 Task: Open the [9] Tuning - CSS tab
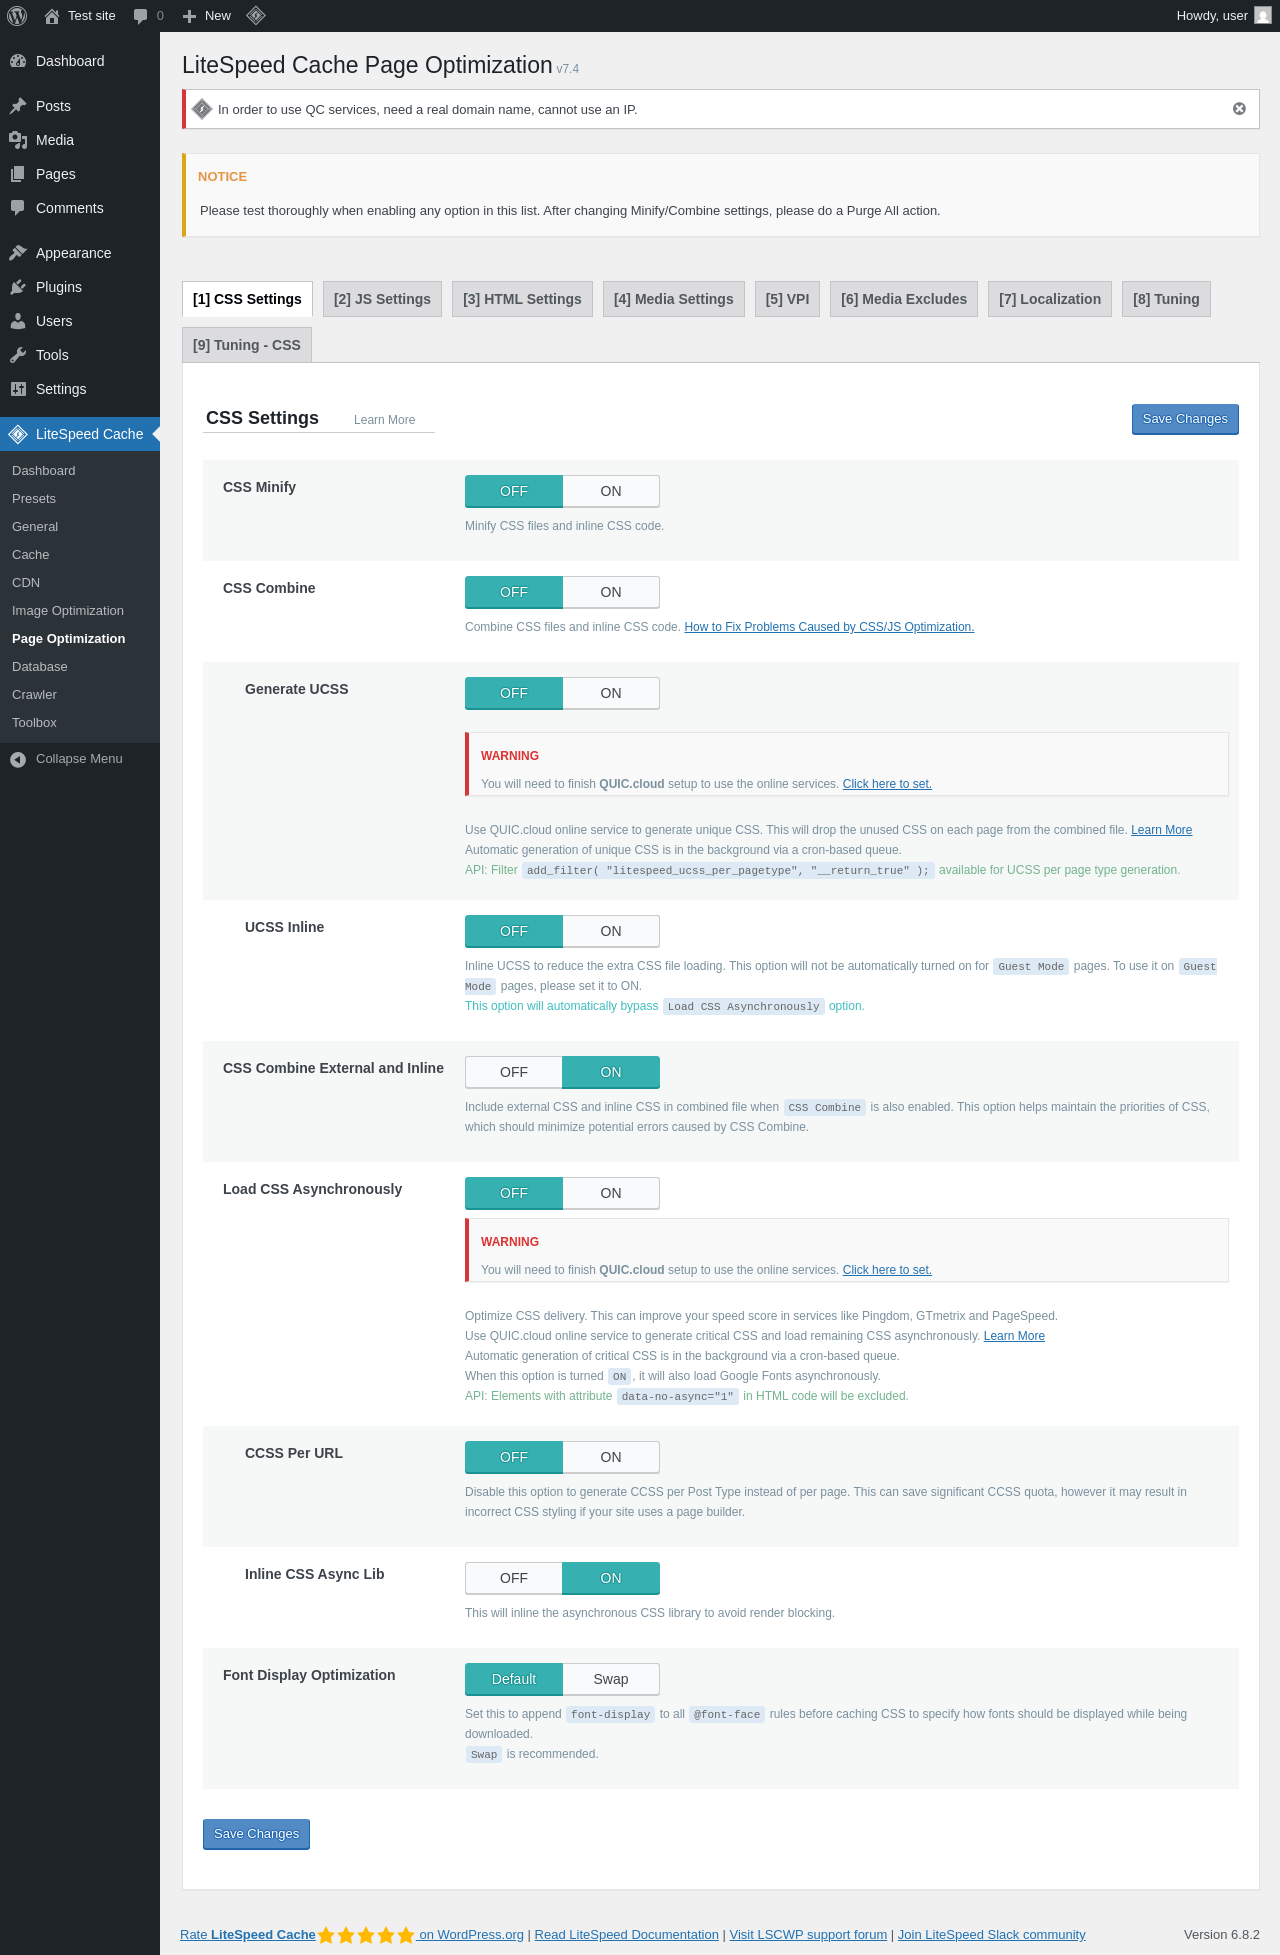[247, 345]
